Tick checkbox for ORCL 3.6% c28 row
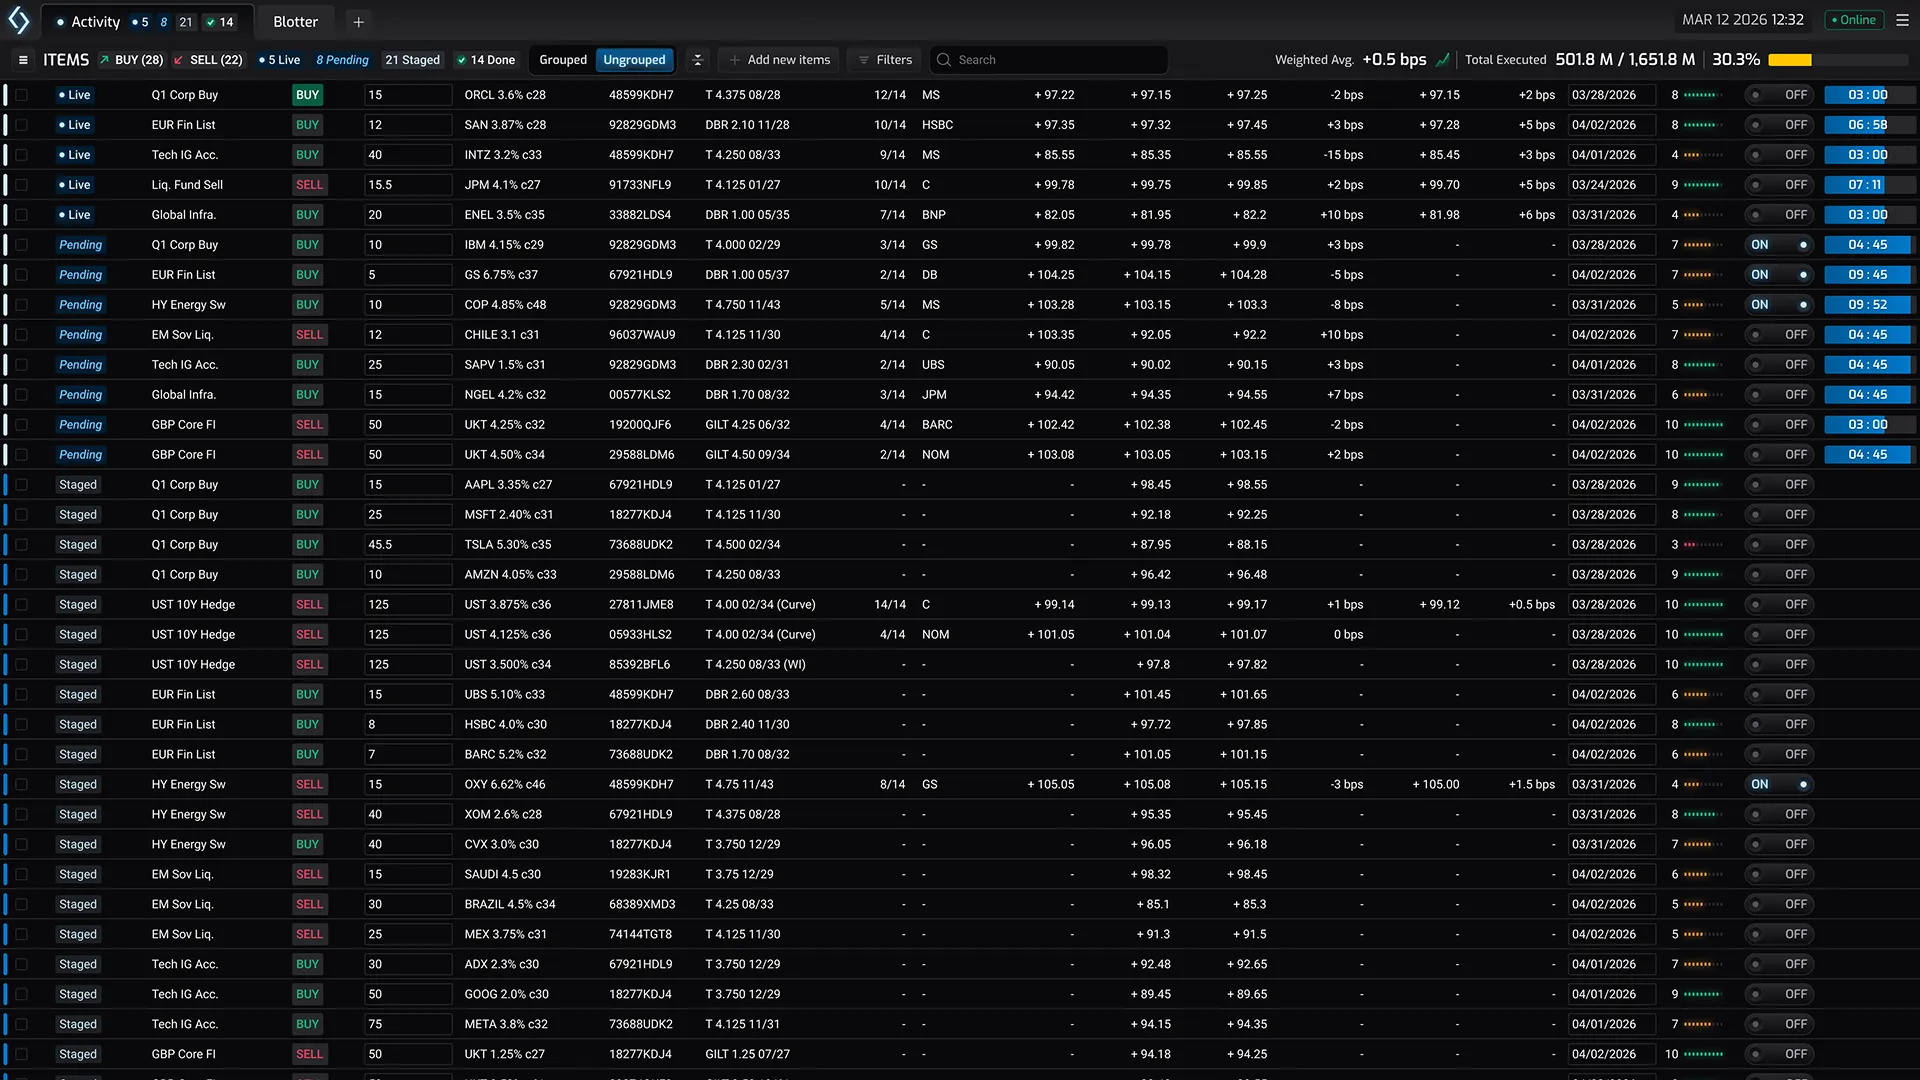 point(21,95)
